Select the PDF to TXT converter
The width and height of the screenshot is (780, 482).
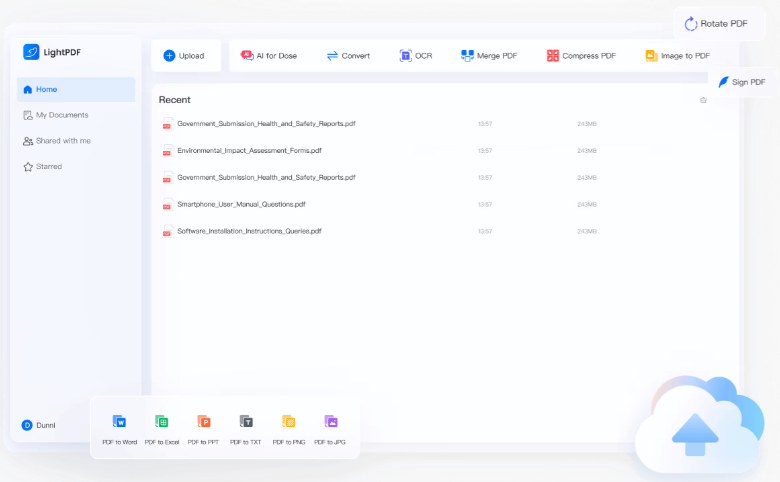point(246,429)
